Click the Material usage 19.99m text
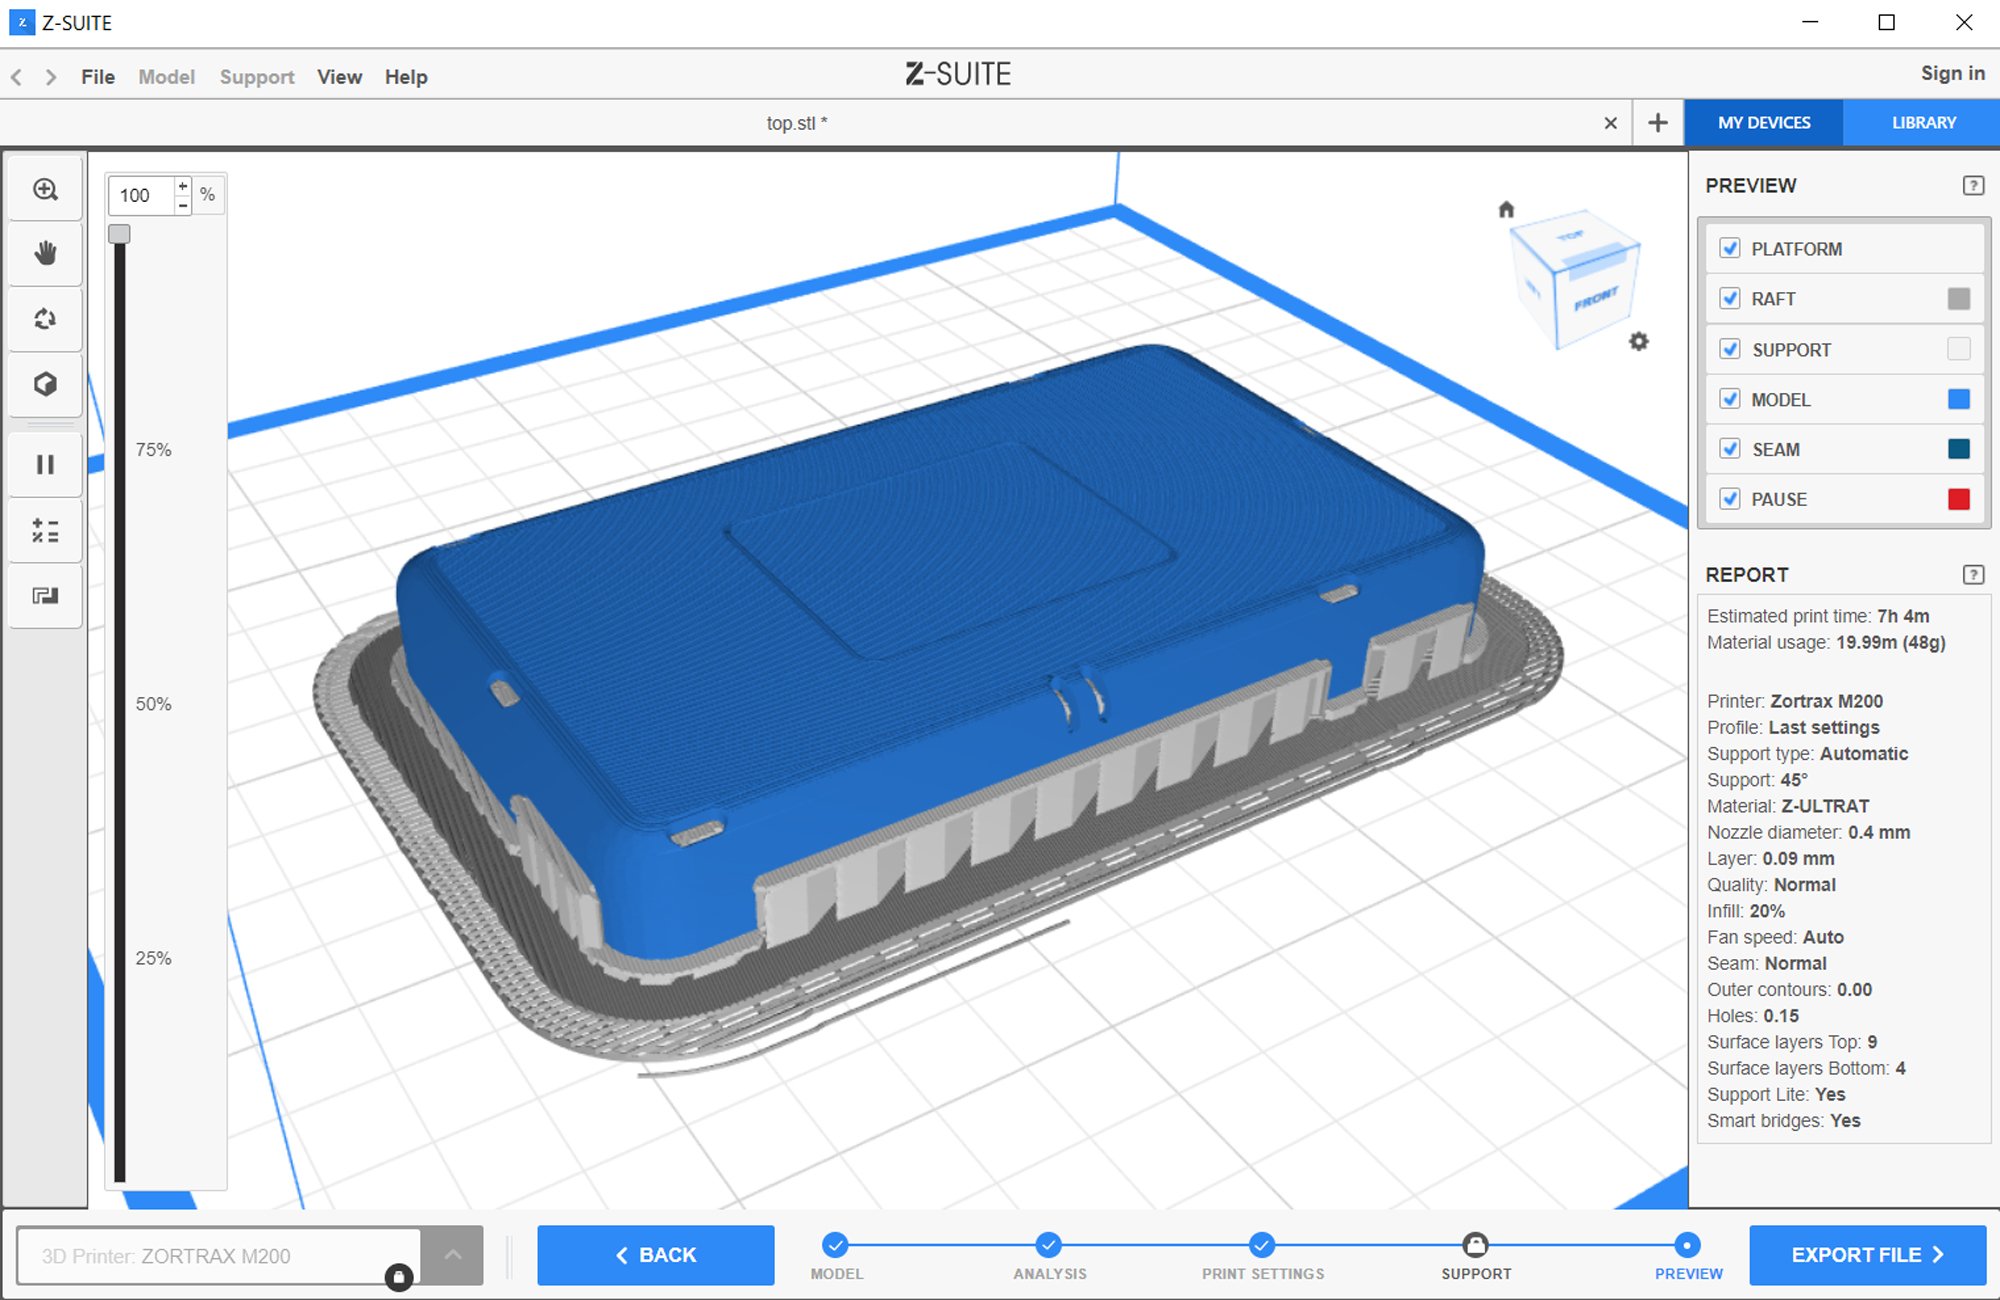This screenshot has height=1300, width=2000. point(1826,642)
